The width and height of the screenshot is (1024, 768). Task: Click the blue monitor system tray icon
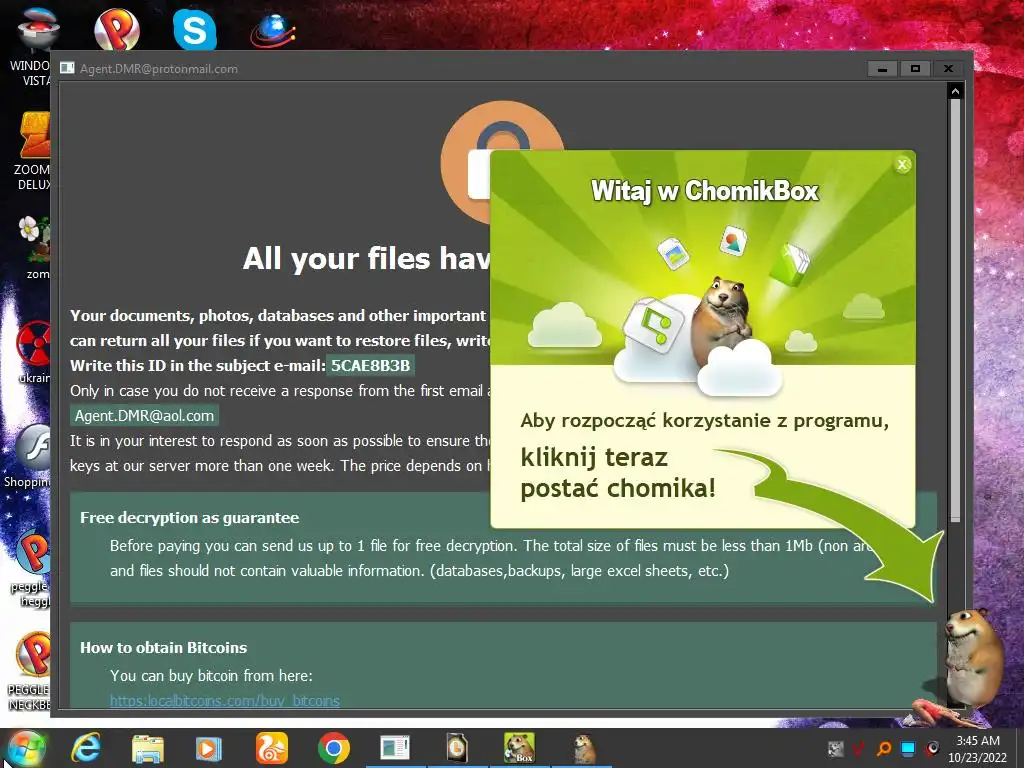pyautogui.click(x=908, y=748)
